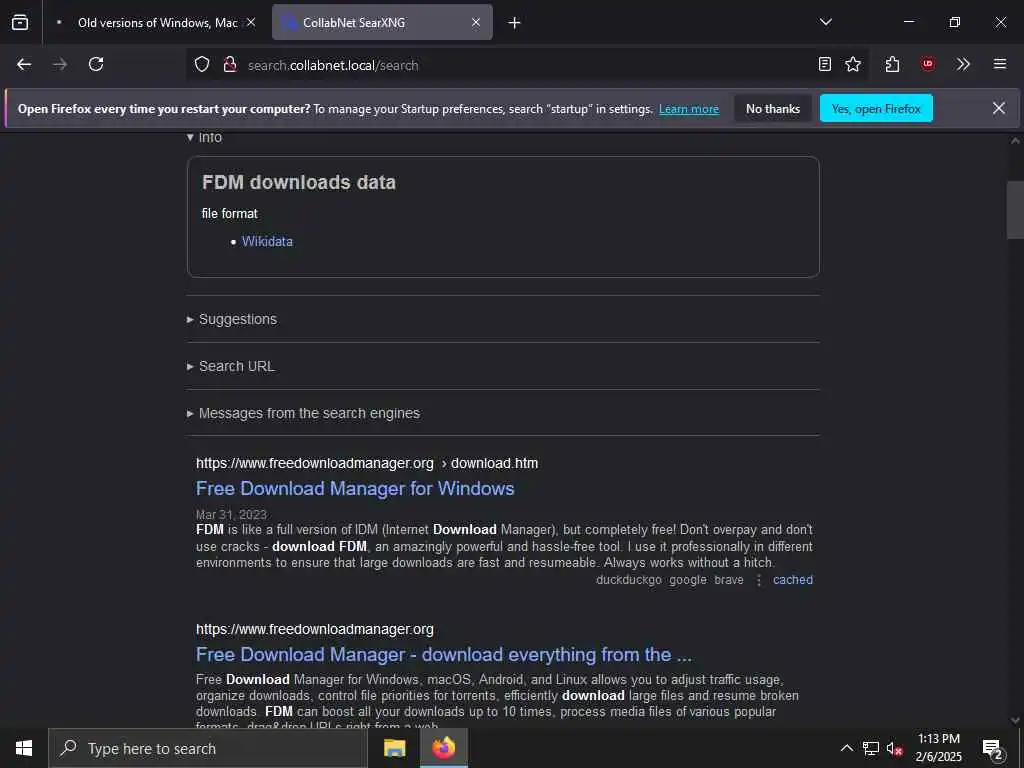Switch to Old versions of Windows tab
This screenshot has width=1024, height=768.
click(157, 23)
